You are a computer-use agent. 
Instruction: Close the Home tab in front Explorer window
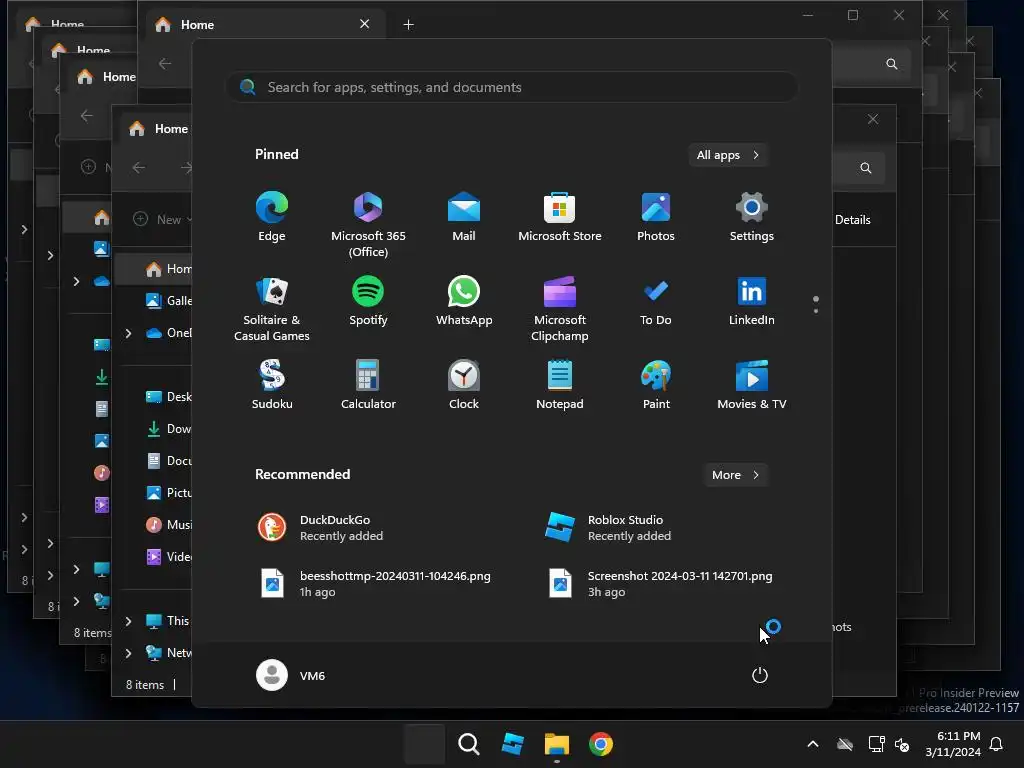coord(364,24)
